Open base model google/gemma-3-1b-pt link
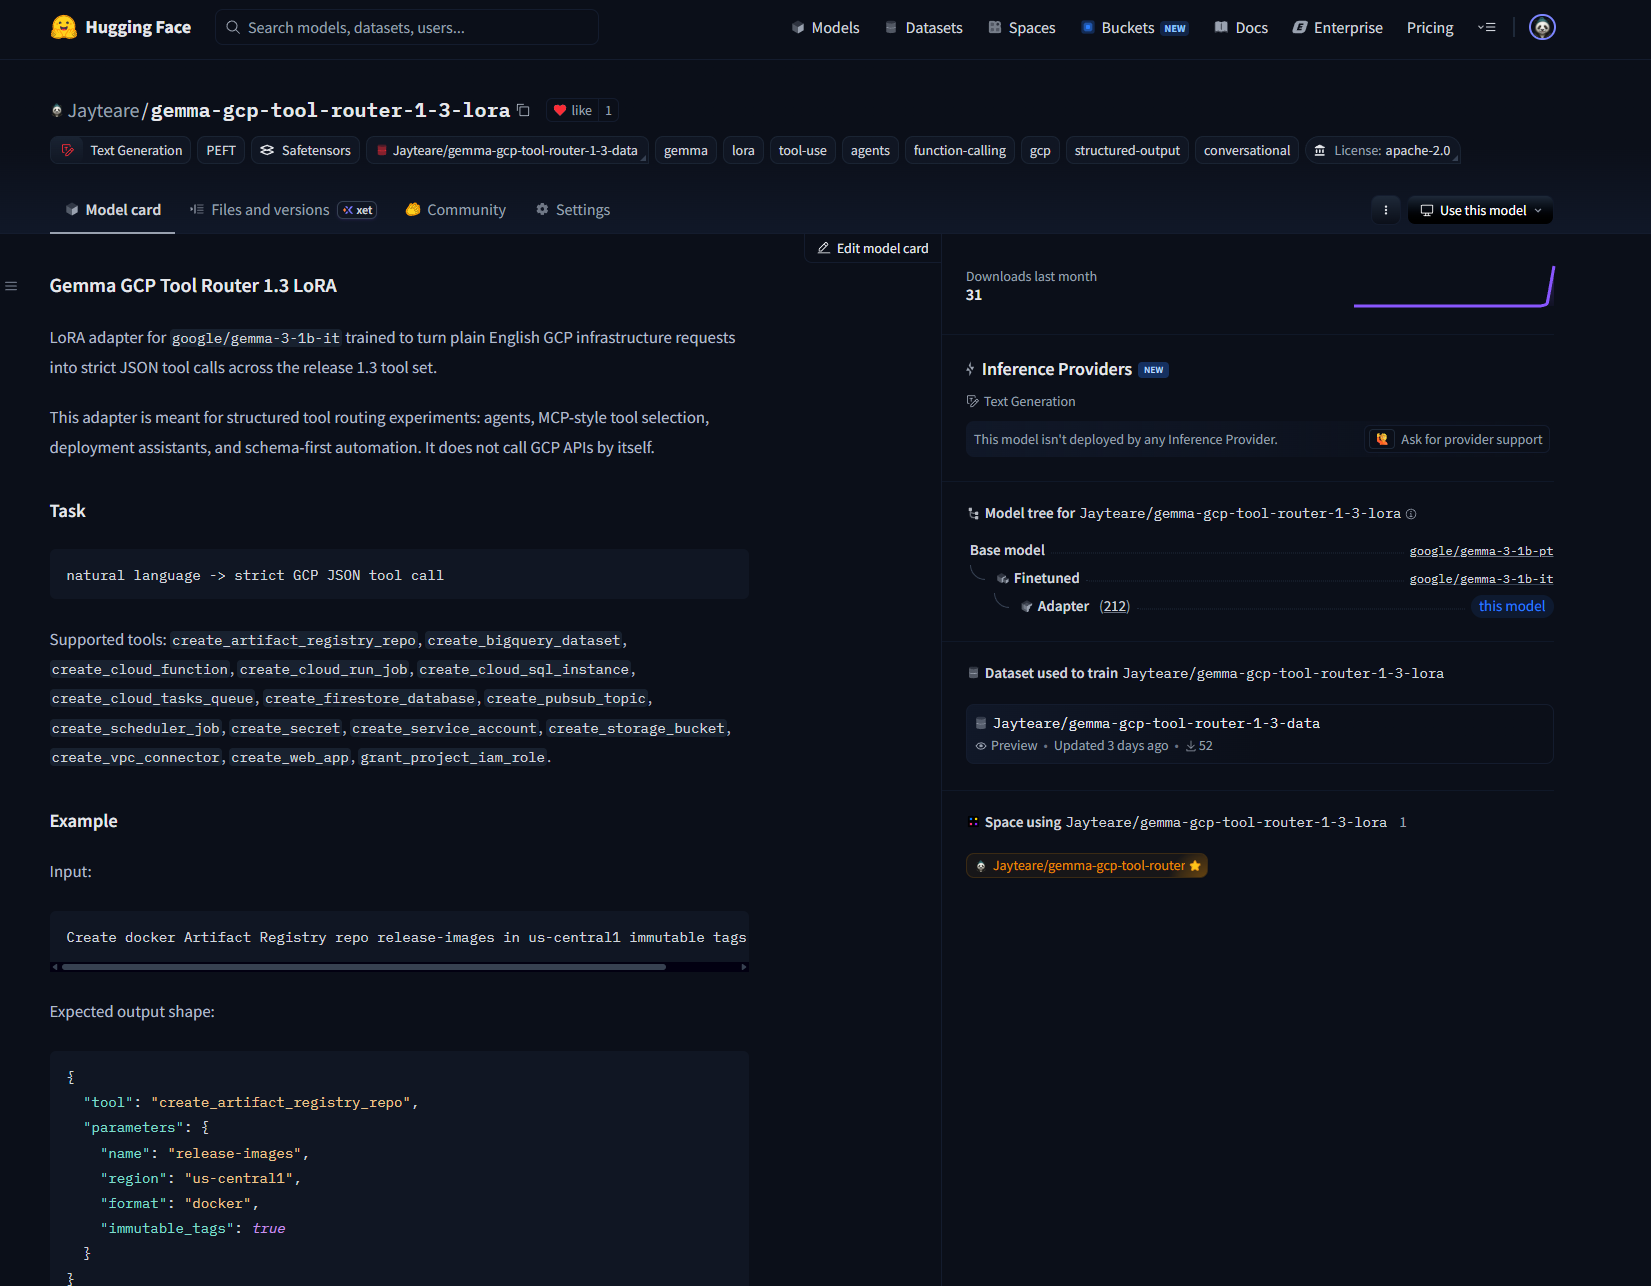1651x1286 pixels. 1481,551
